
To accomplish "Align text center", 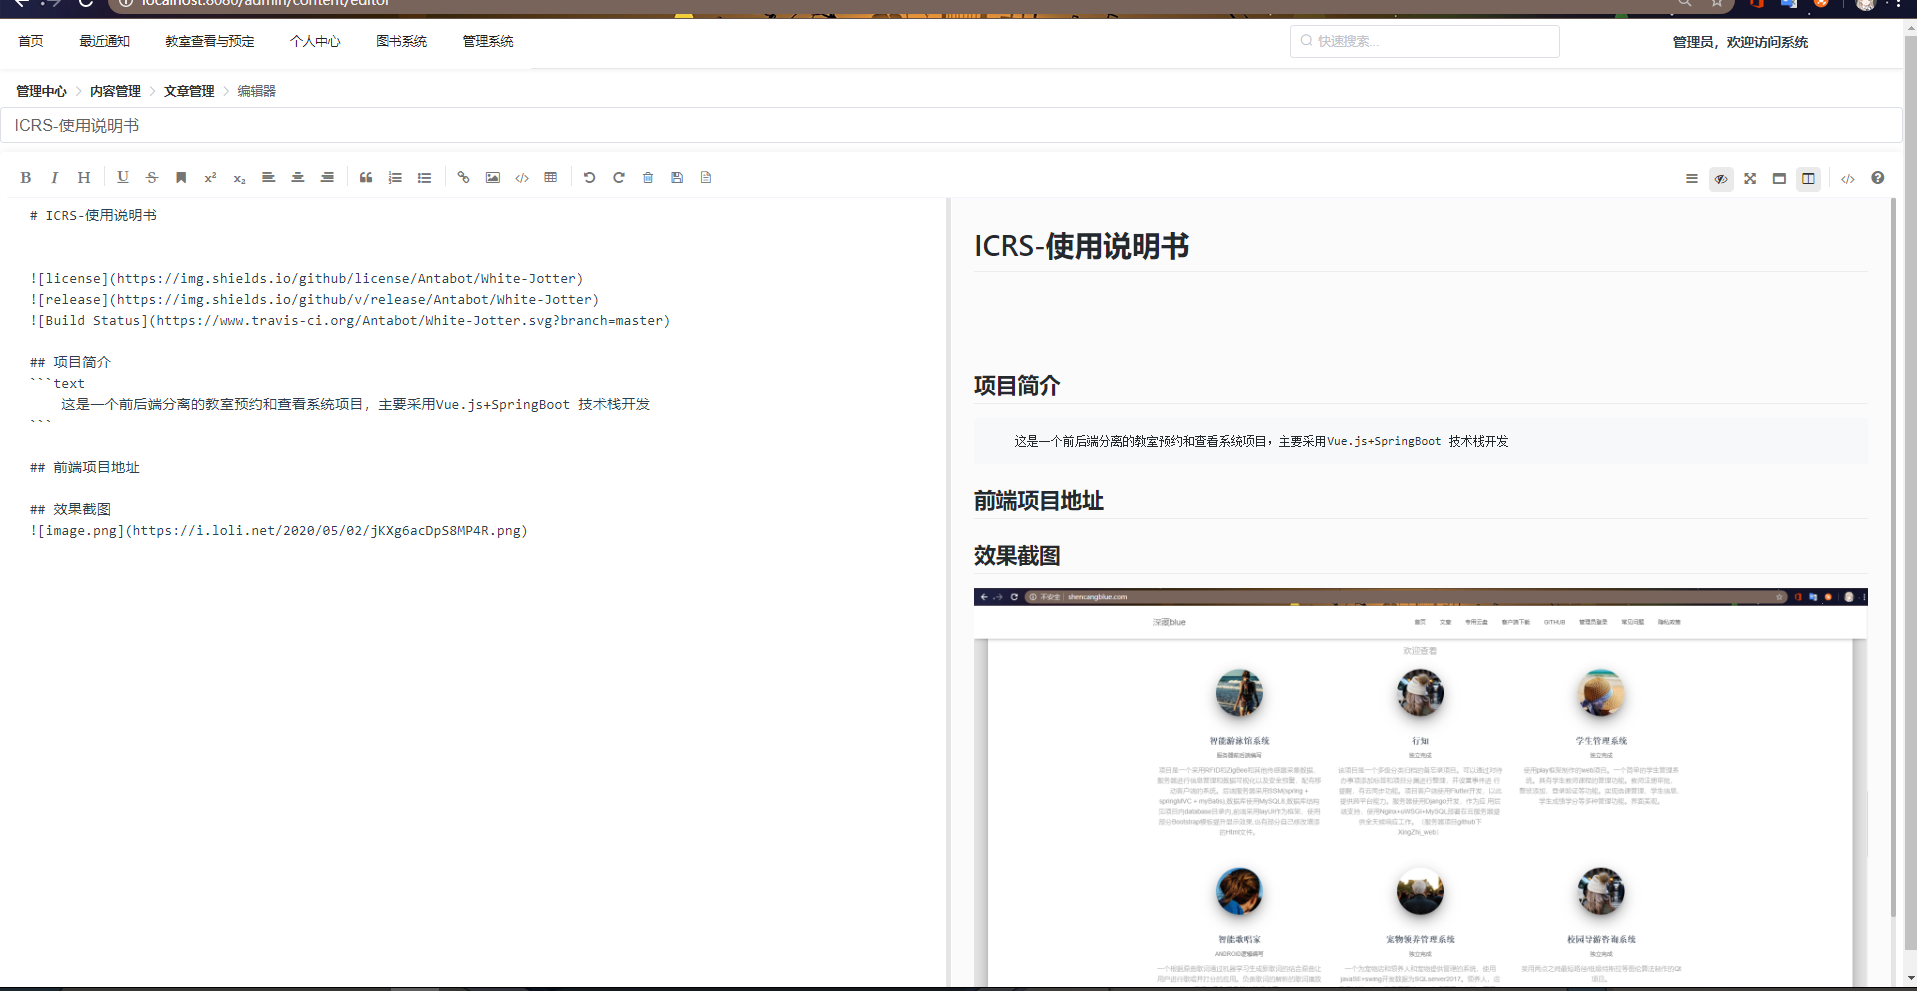I will pos(297,178).
